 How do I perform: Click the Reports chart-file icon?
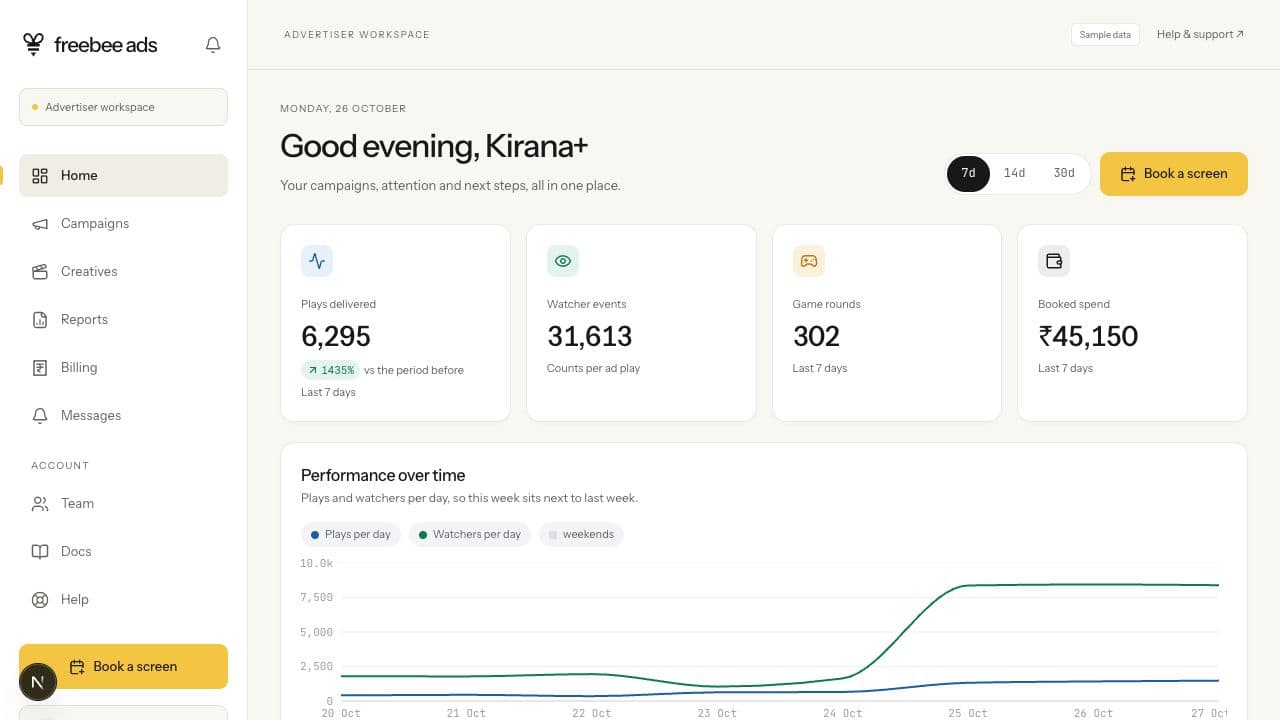pos(40,320)
